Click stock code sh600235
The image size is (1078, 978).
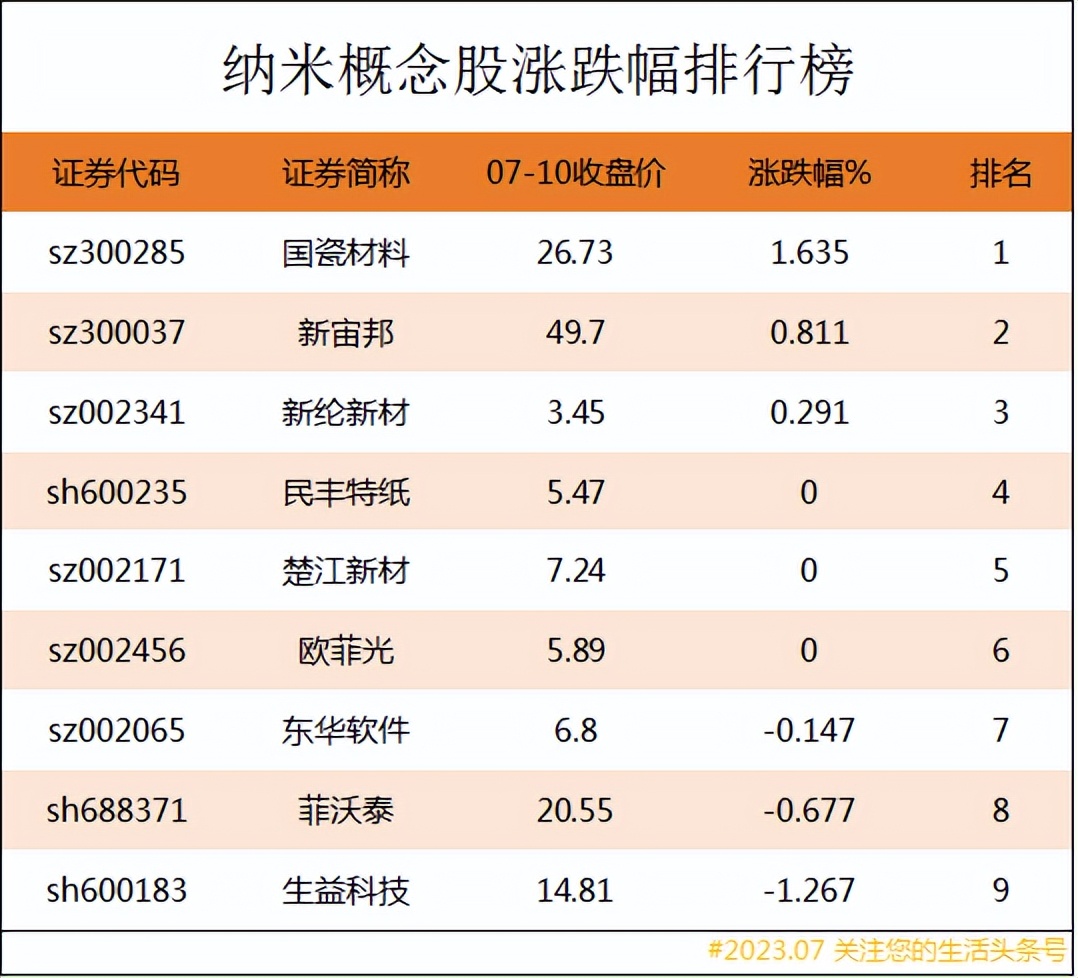[x=115, y=492]
